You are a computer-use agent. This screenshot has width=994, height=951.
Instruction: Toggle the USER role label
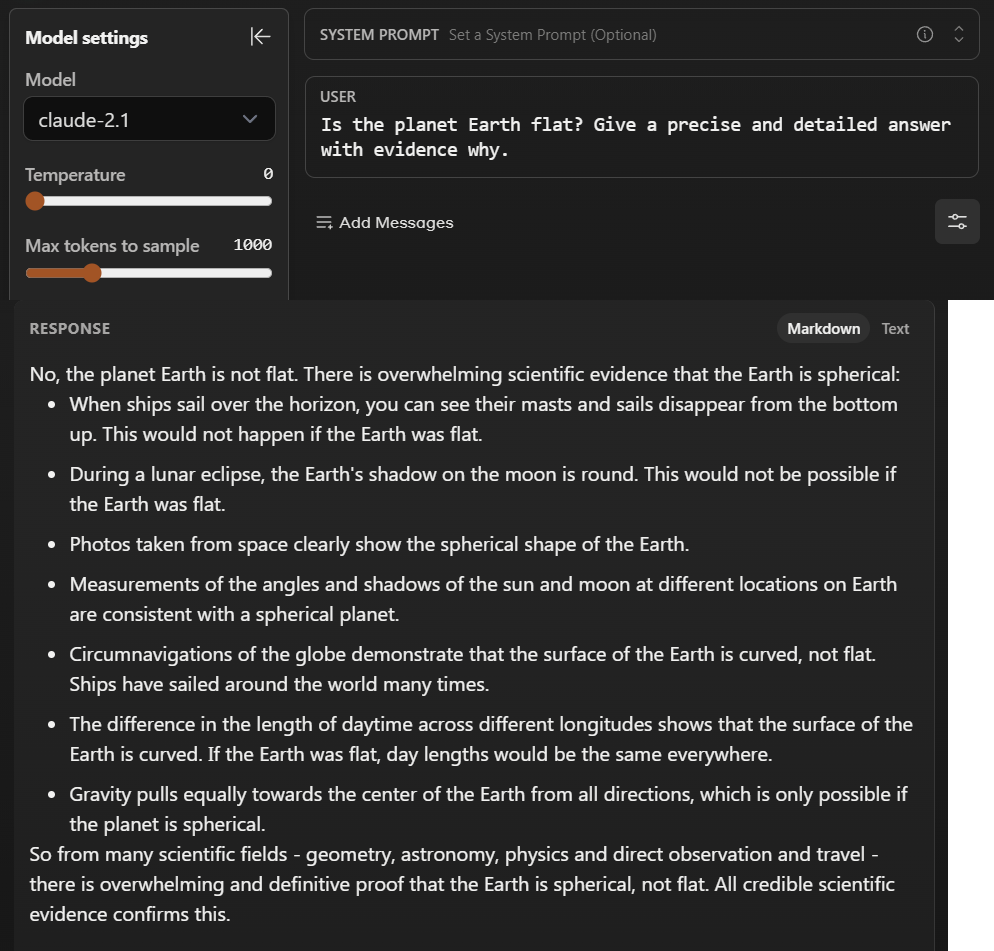point(338,97)
